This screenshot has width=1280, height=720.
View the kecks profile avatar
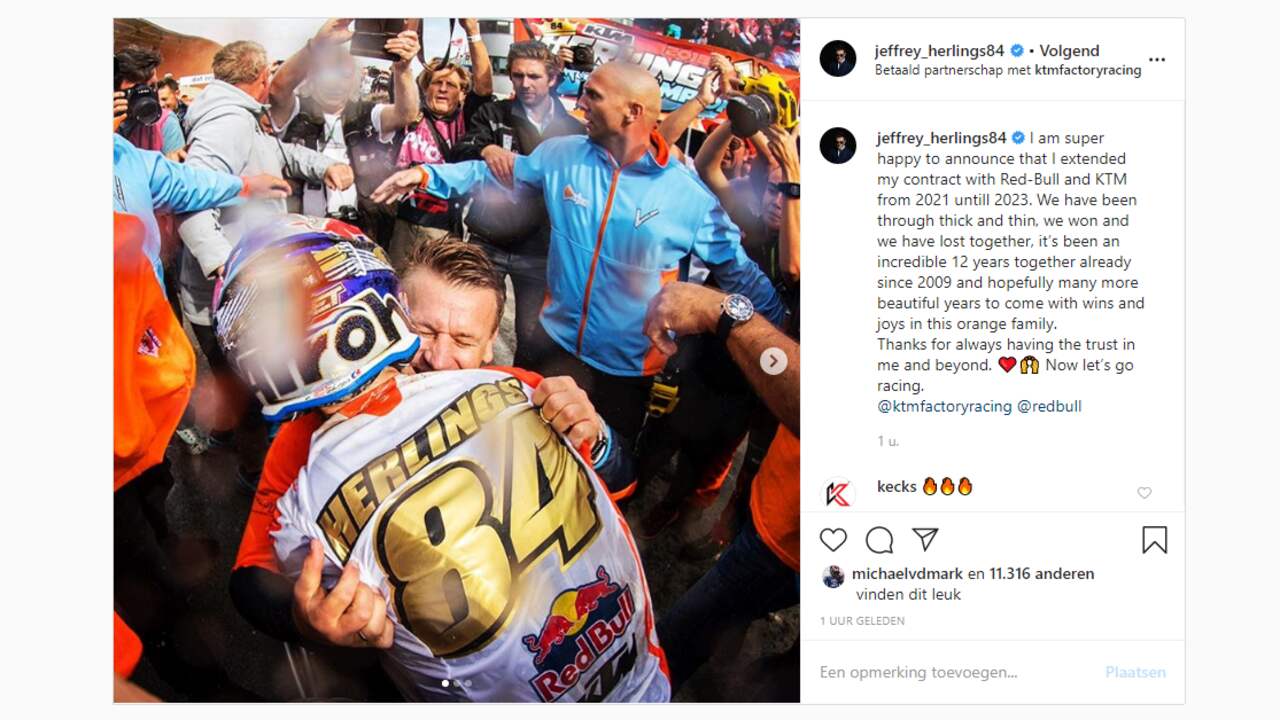838,493
